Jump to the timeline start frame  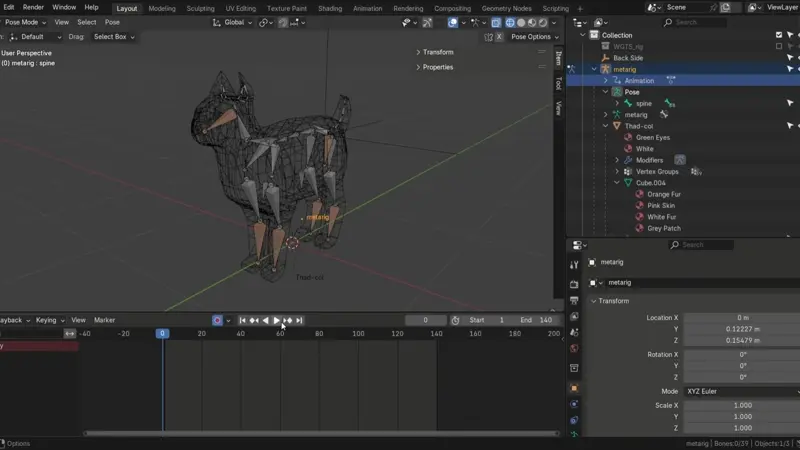pyautogui.click(x=243, y=320)
